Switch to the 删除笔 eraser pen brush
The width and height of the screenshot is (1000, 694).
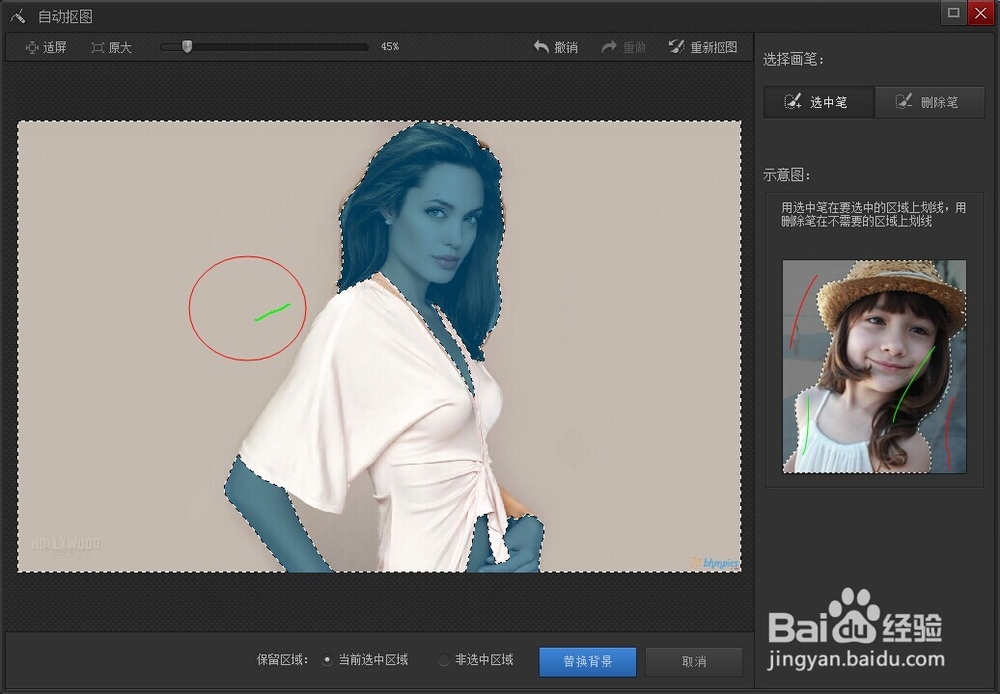(930, 102)
